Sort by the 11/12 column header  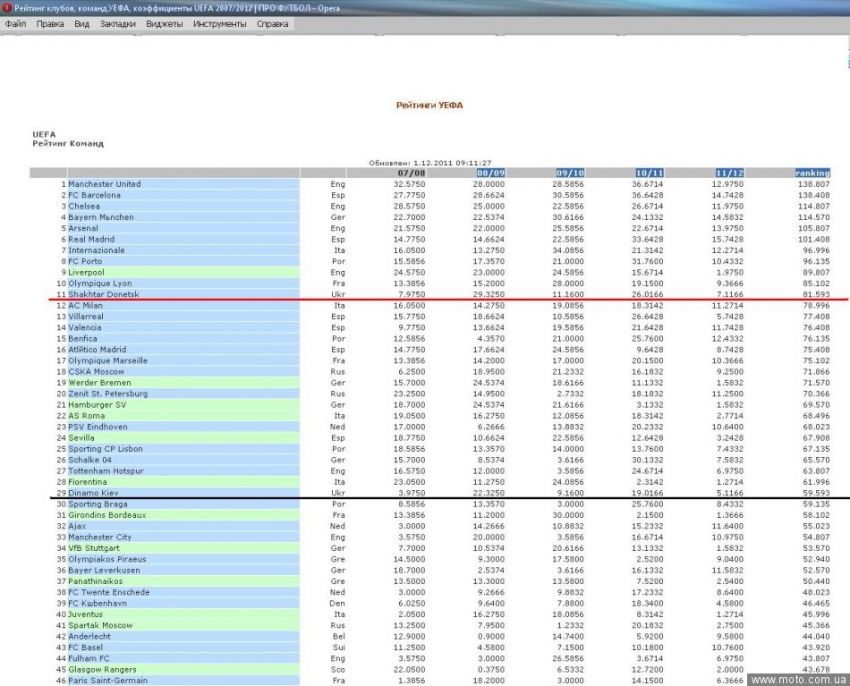[730, 173]
